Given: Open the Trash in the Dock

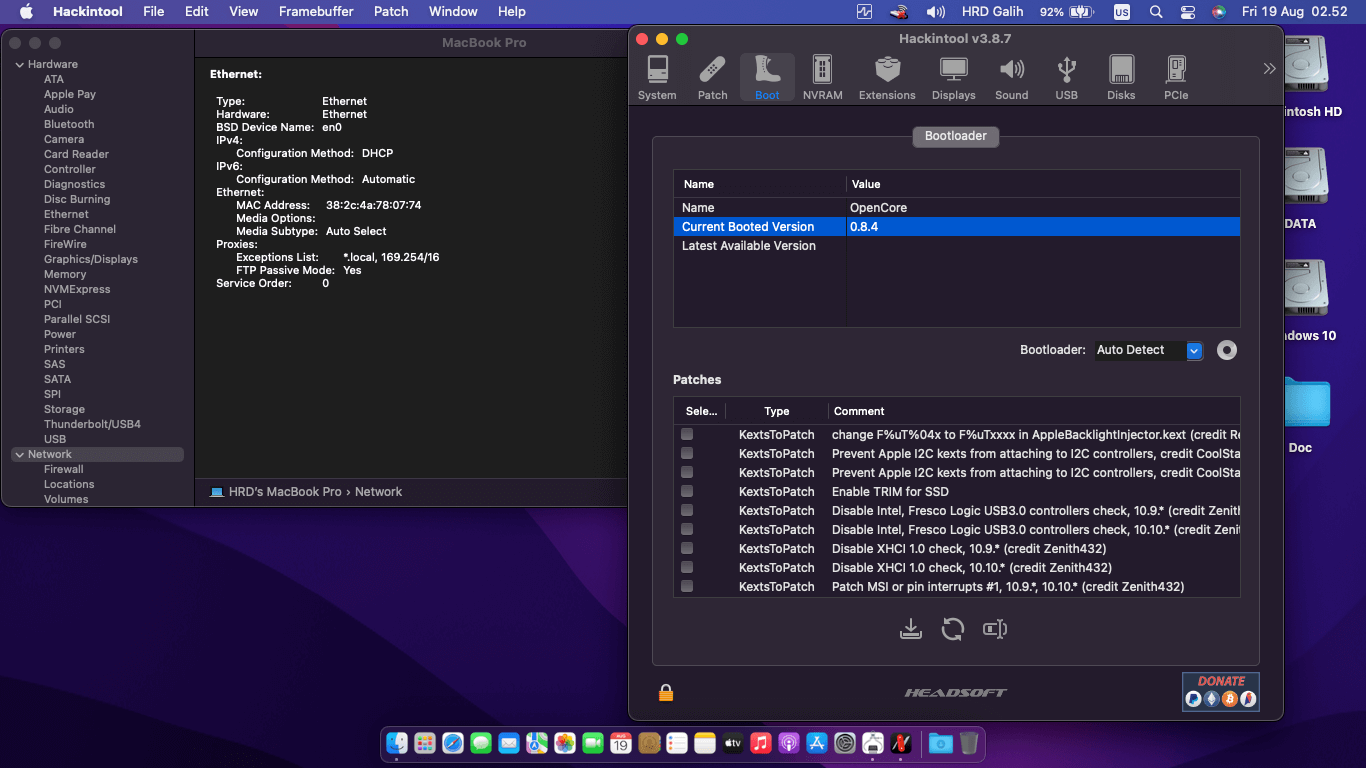Looking at the screenshot, I should coord(969,743).
